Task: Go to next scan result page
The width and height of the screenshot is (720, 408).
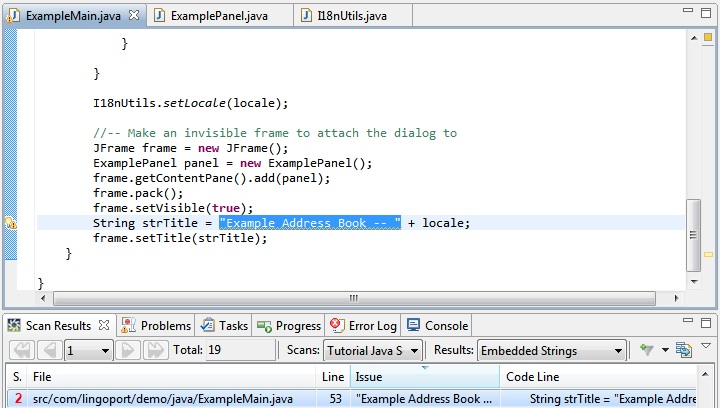Action: point(128,351)
